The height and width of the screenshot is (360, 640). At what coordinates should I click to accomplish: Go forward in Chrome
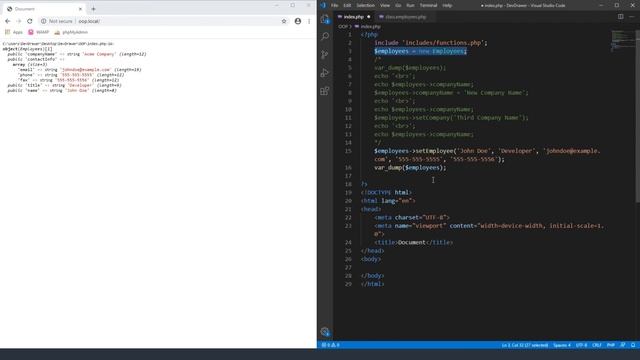[19, 21]
